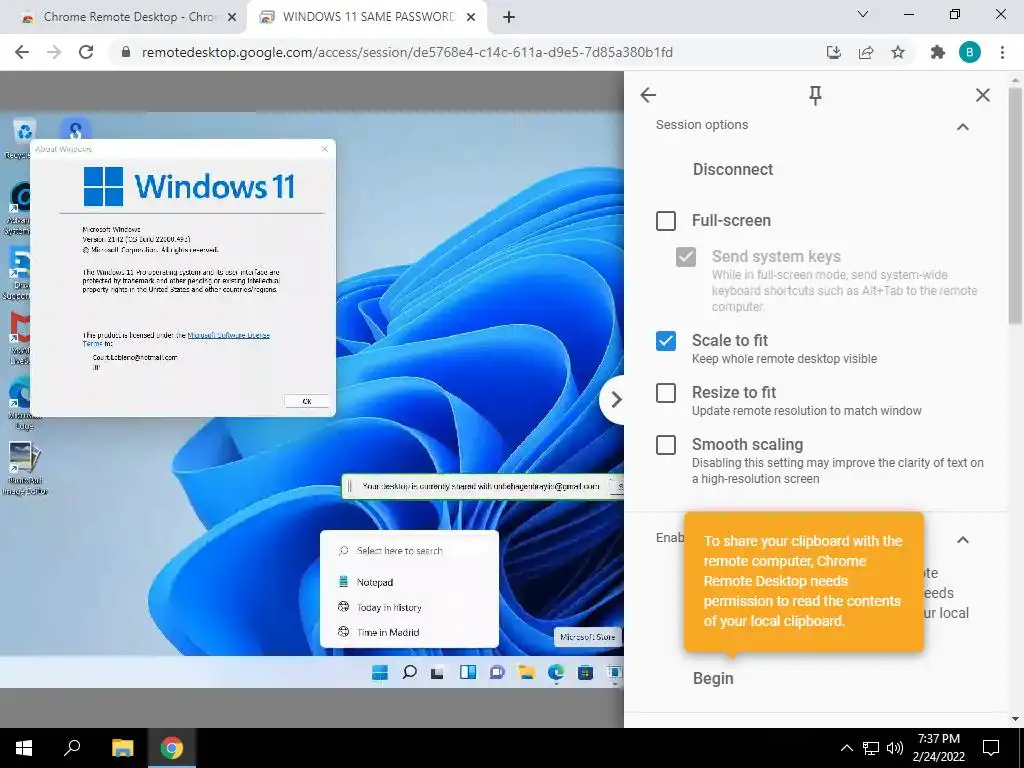The width and height of the screenshot is (1024, 768).
Task: Open the volume control tray icon
Action: (x=895, y=748)
